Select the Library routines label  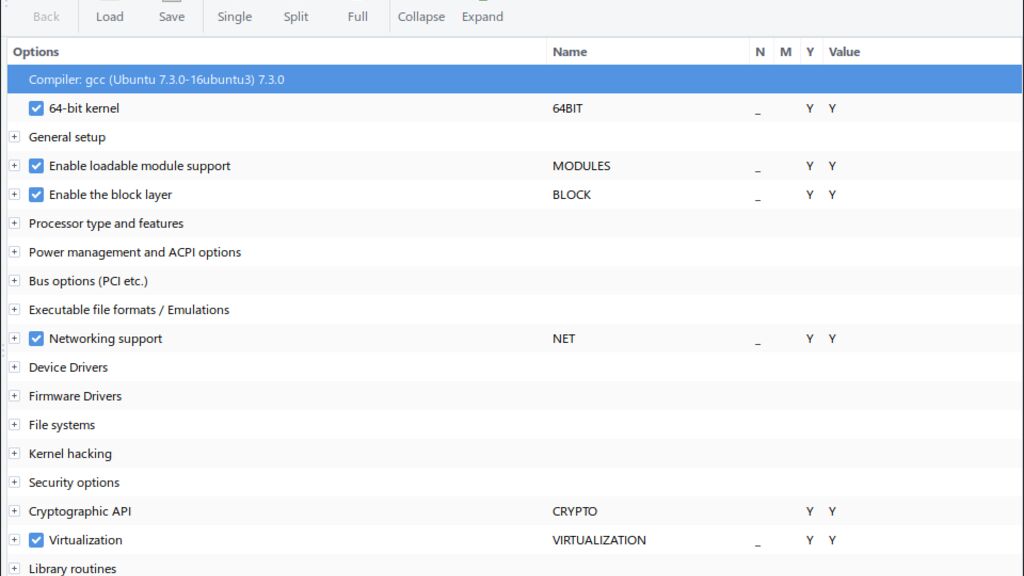72,569
